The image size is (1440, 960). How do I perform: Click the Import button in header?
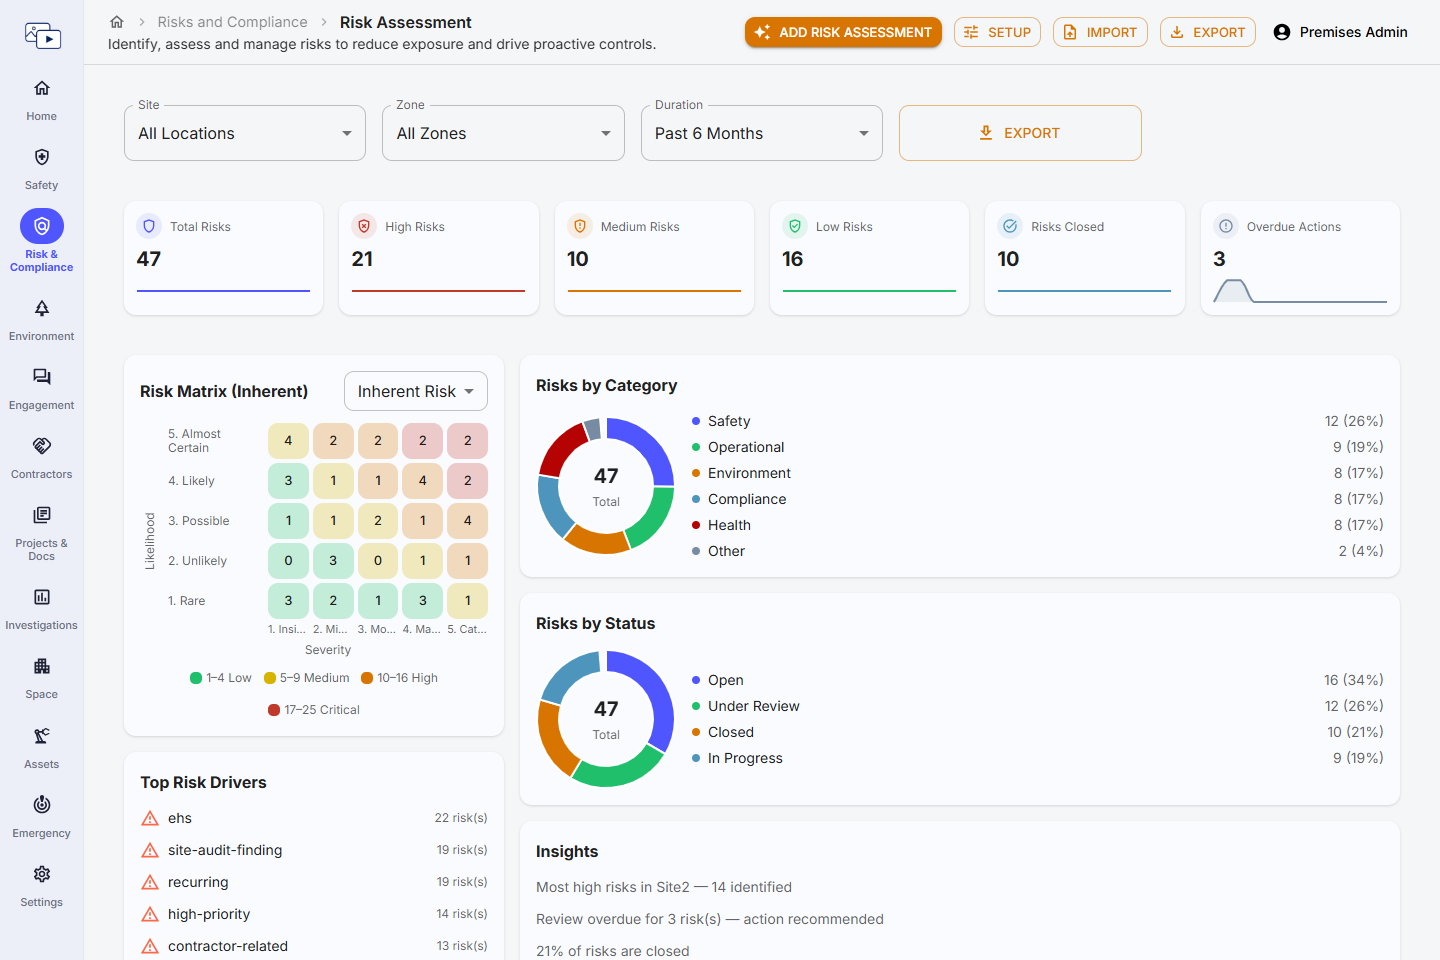(x=1100, y=32)
